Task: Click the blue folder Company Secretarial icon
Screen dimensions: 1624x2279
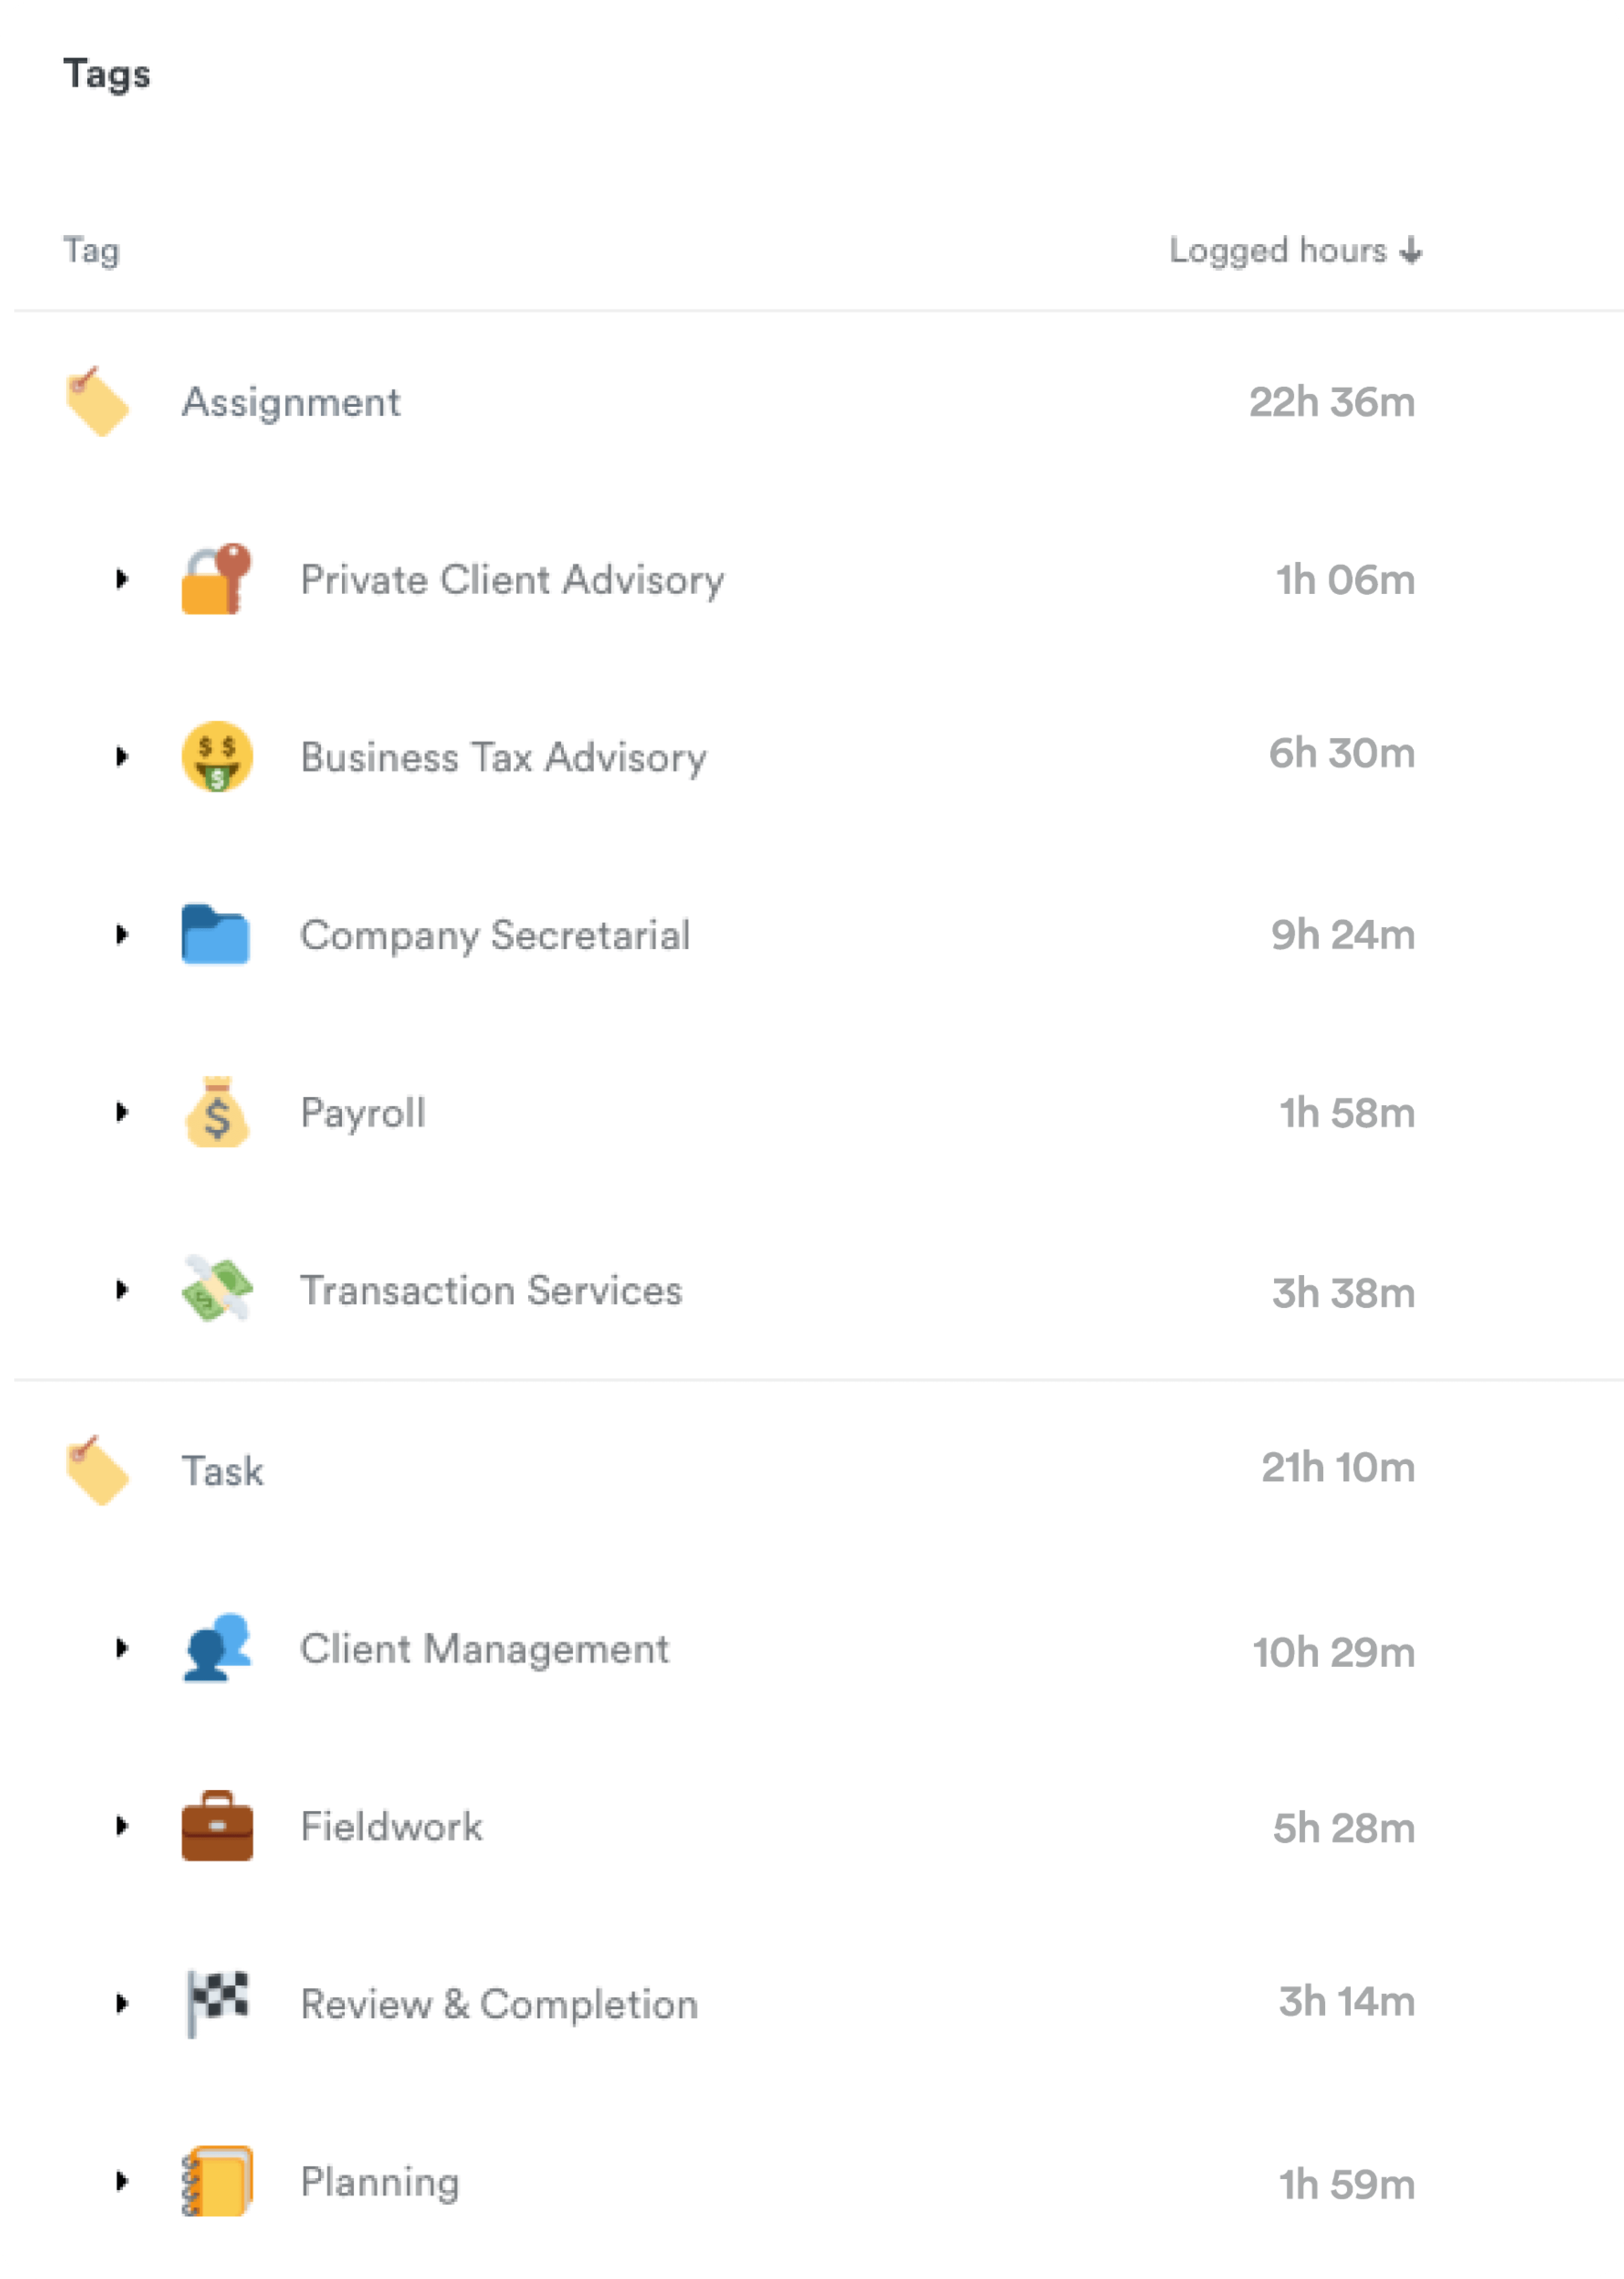Action: pos(216,934)
